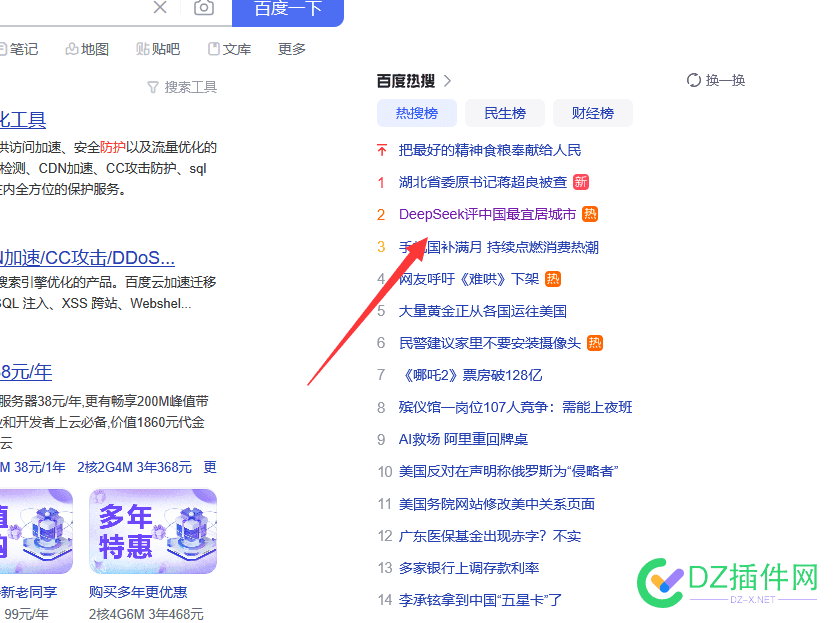This screenshot has width=837, height=623.
Task: Click the circular refresh icon next to 换一换
Action: (693, 80)
